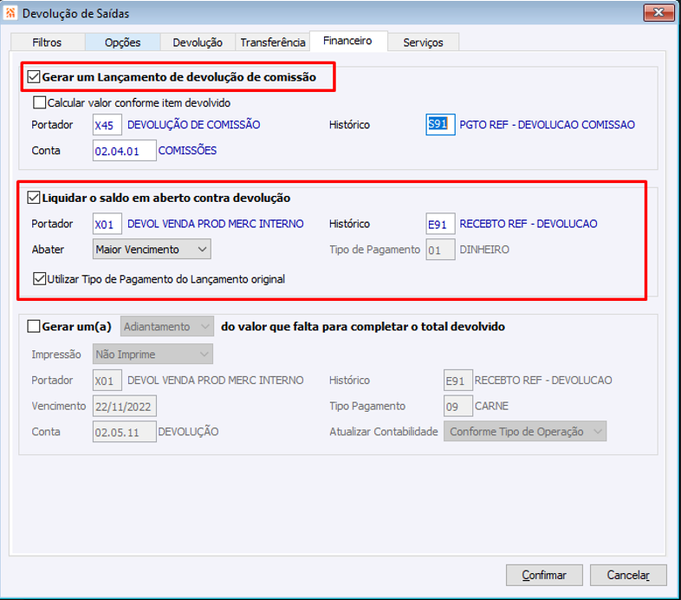
Task: Click the CARNE payment type label
Action: pos(491,406)
